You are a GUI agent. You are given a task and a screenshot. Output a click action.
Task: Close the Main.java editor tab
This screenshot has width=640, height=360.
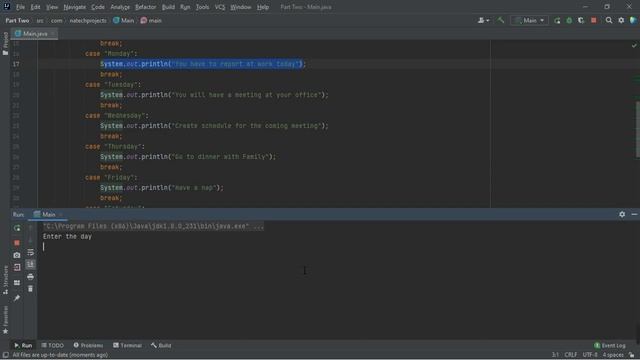(x=53, y=34)
